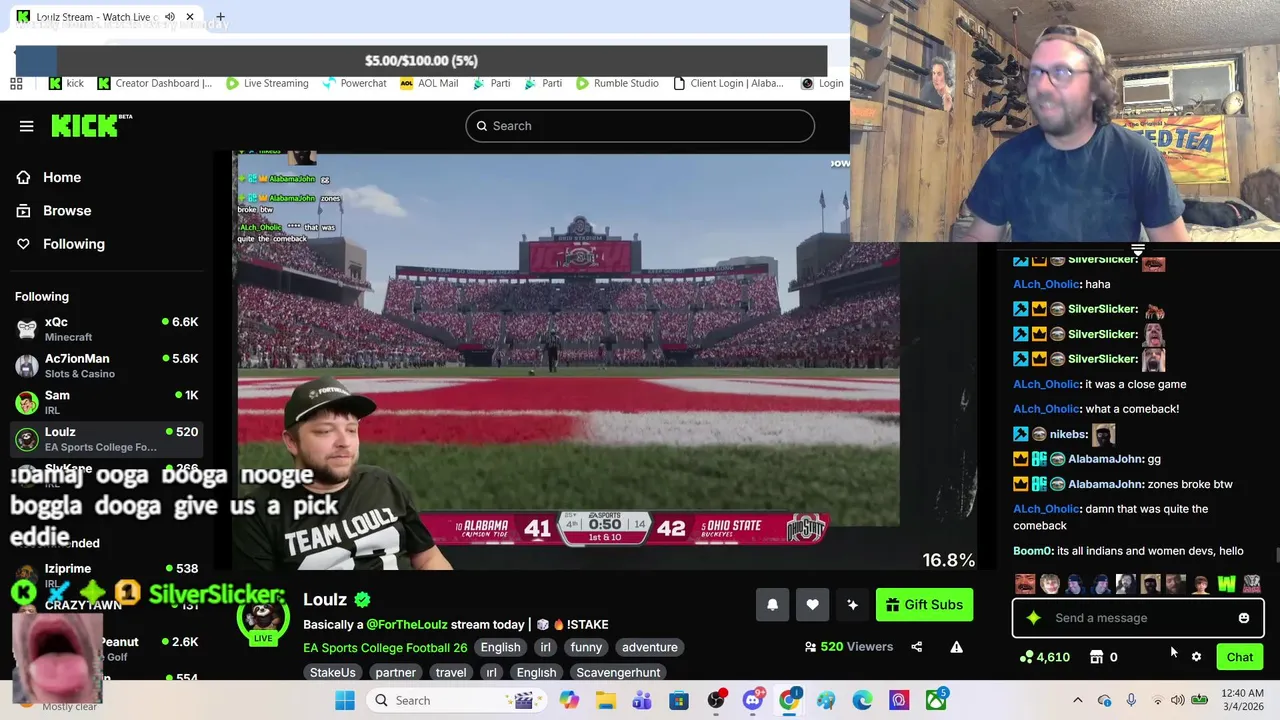Open the kick bookmark

[x=66, y=83]
